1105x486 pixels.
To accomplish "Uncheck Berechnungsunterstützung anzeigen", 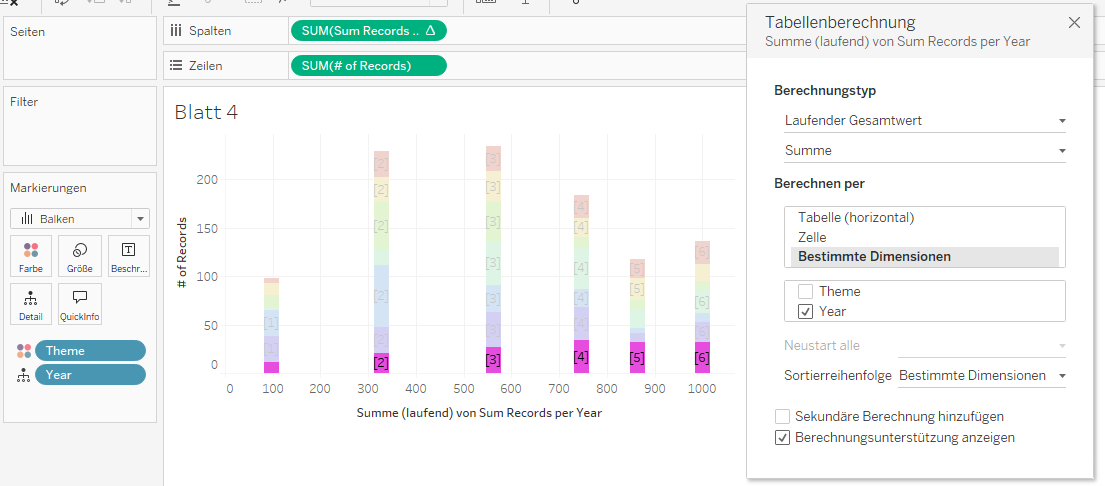I will 783,438.
